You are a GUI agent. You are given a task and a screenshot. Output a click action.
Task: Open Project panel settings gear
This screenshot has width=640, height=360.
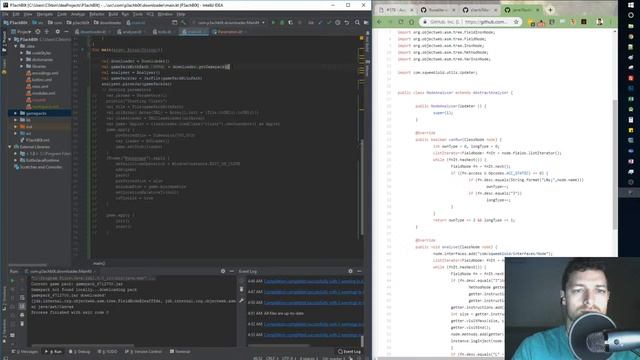(57, 31)
